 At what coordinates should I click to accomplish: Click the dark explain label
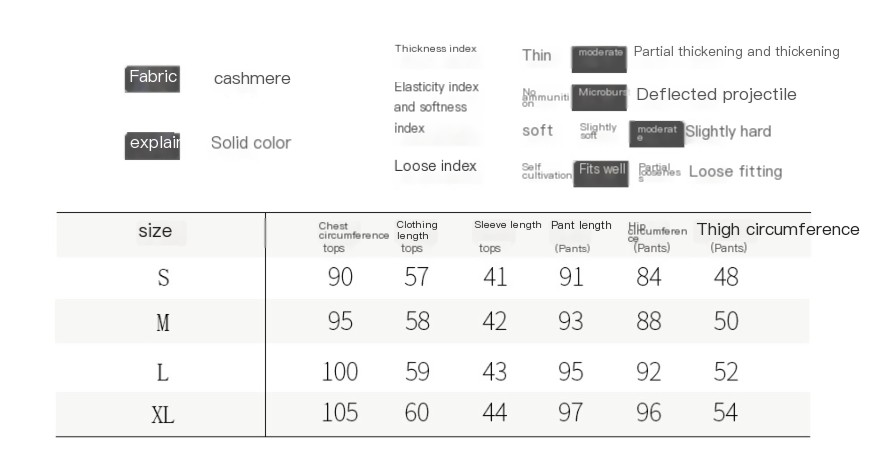152,146
